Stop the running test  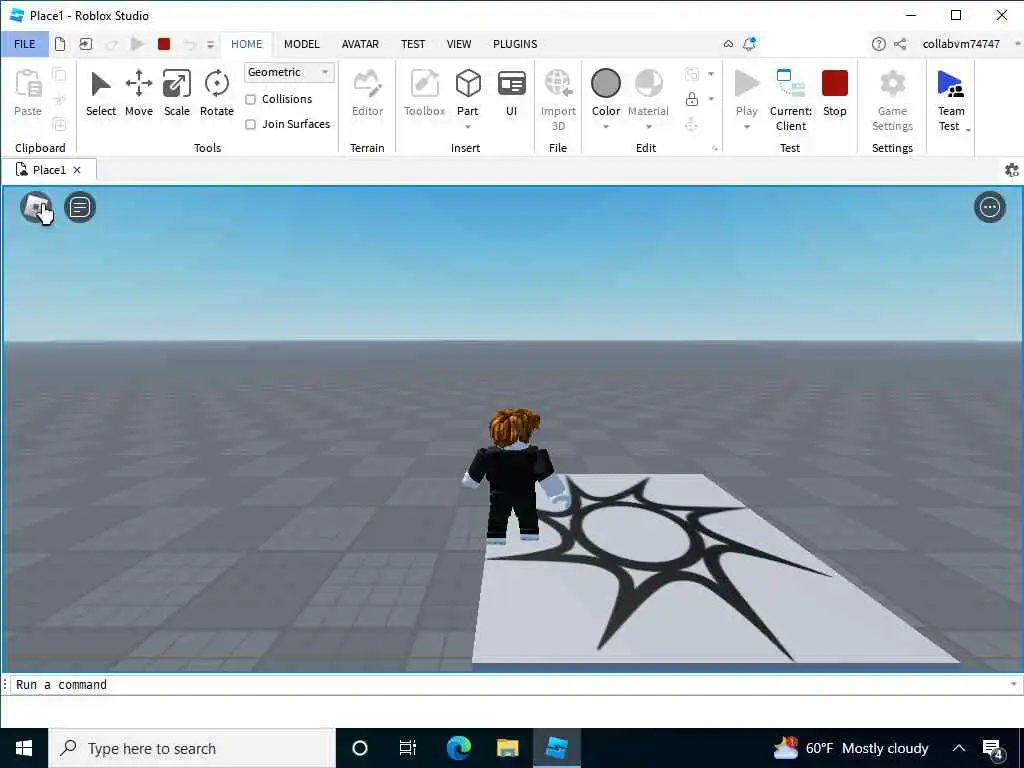[x=835, y=94]
